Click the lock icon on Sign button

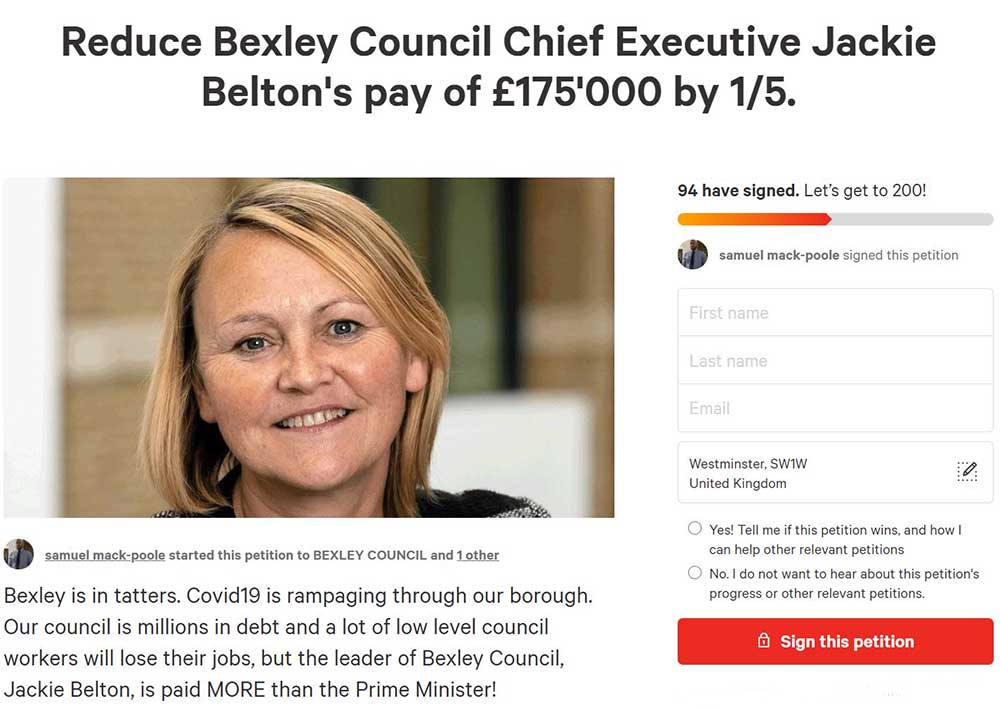pyautogui.click(x=764, y=641)
